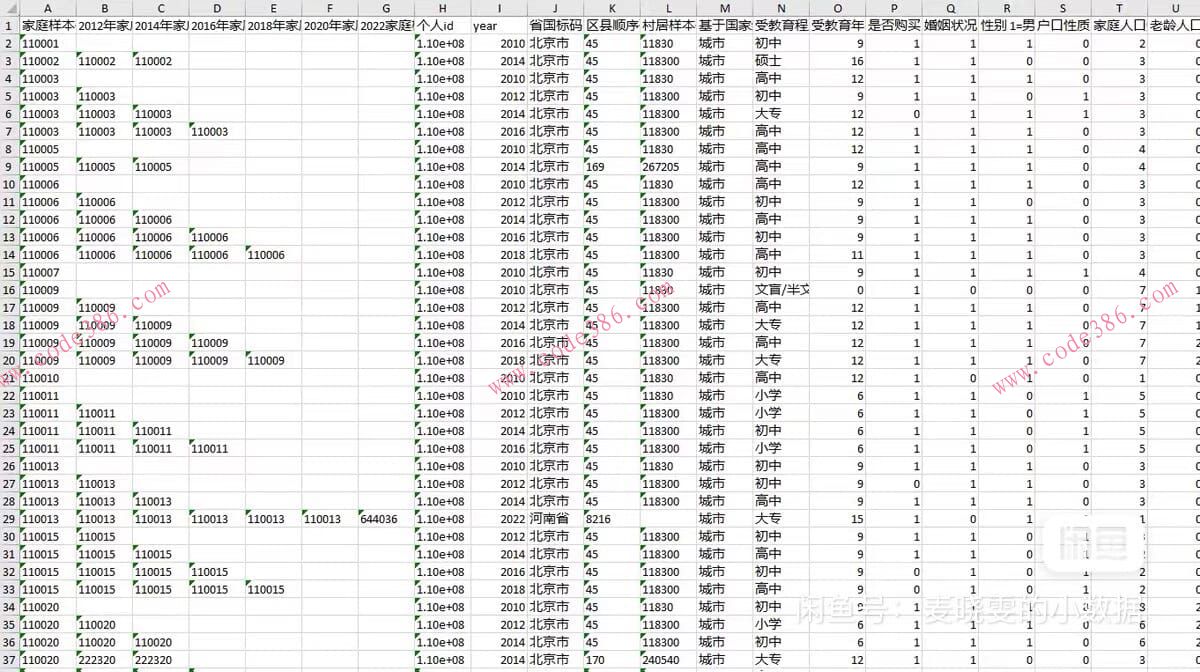The height and width of the screenshot is (672, 1200).
Task: Click the '2016年家' header cell
Action: (217, 25)
